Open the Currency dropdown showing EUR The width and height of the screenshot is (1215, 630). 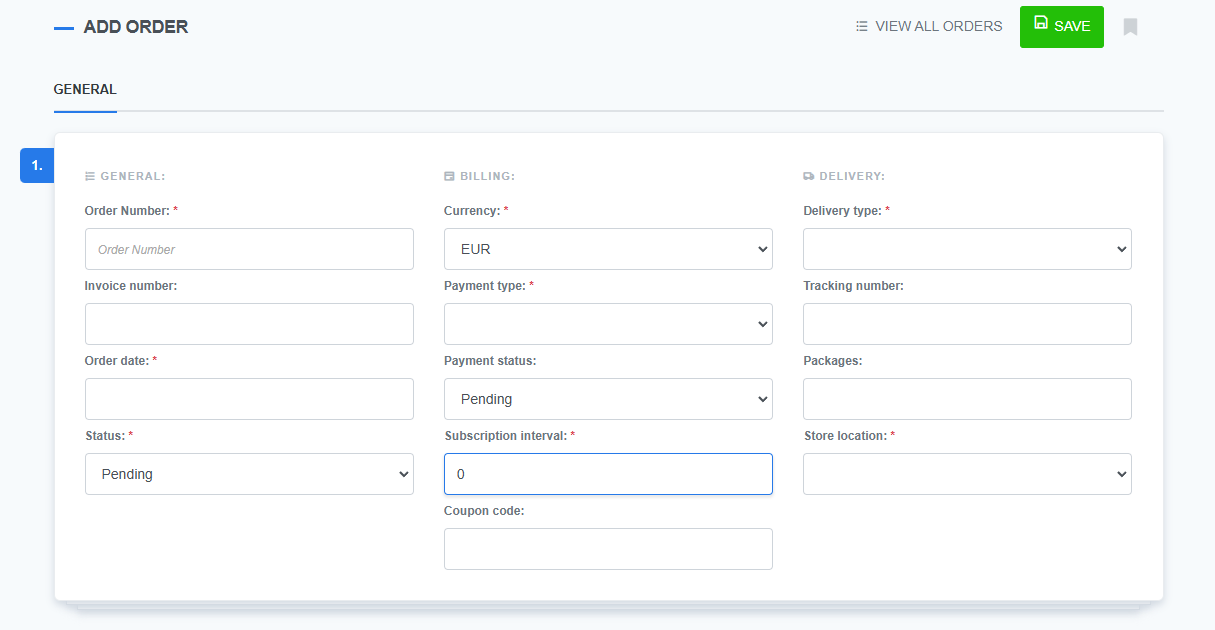pyautogui.click(x=608, y=249)
